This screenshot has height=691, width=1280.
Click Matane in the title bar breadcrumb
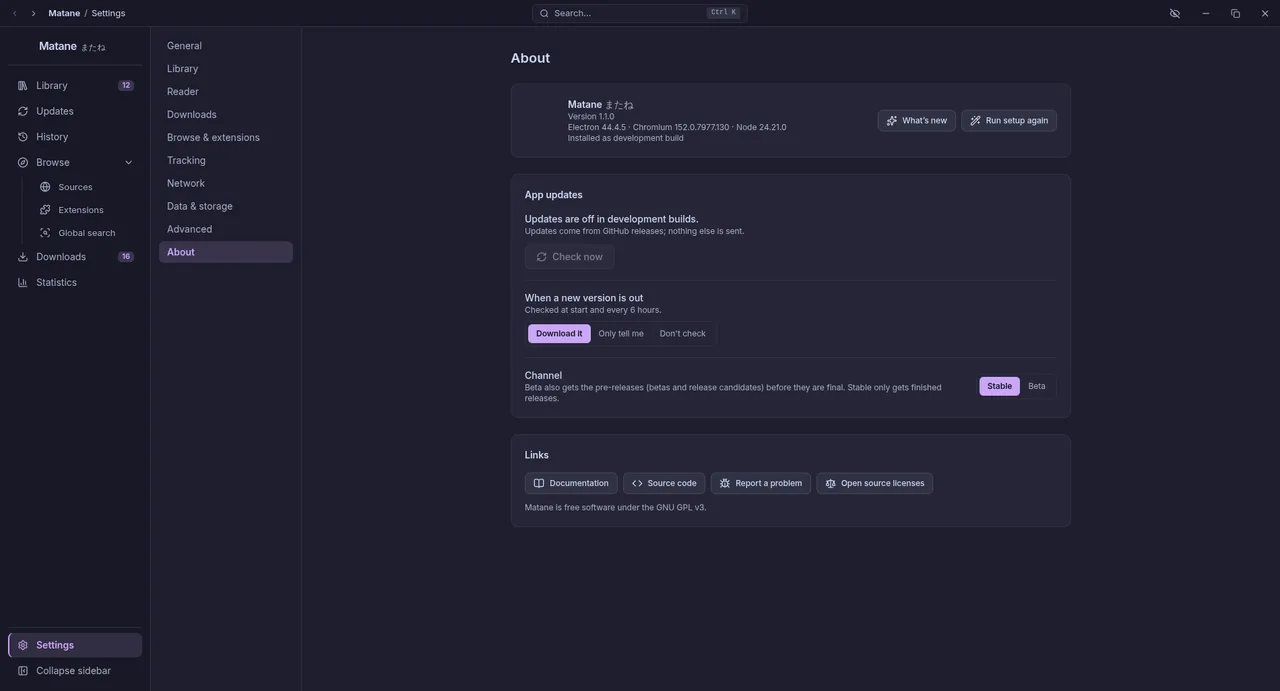[x=64, y=13]
